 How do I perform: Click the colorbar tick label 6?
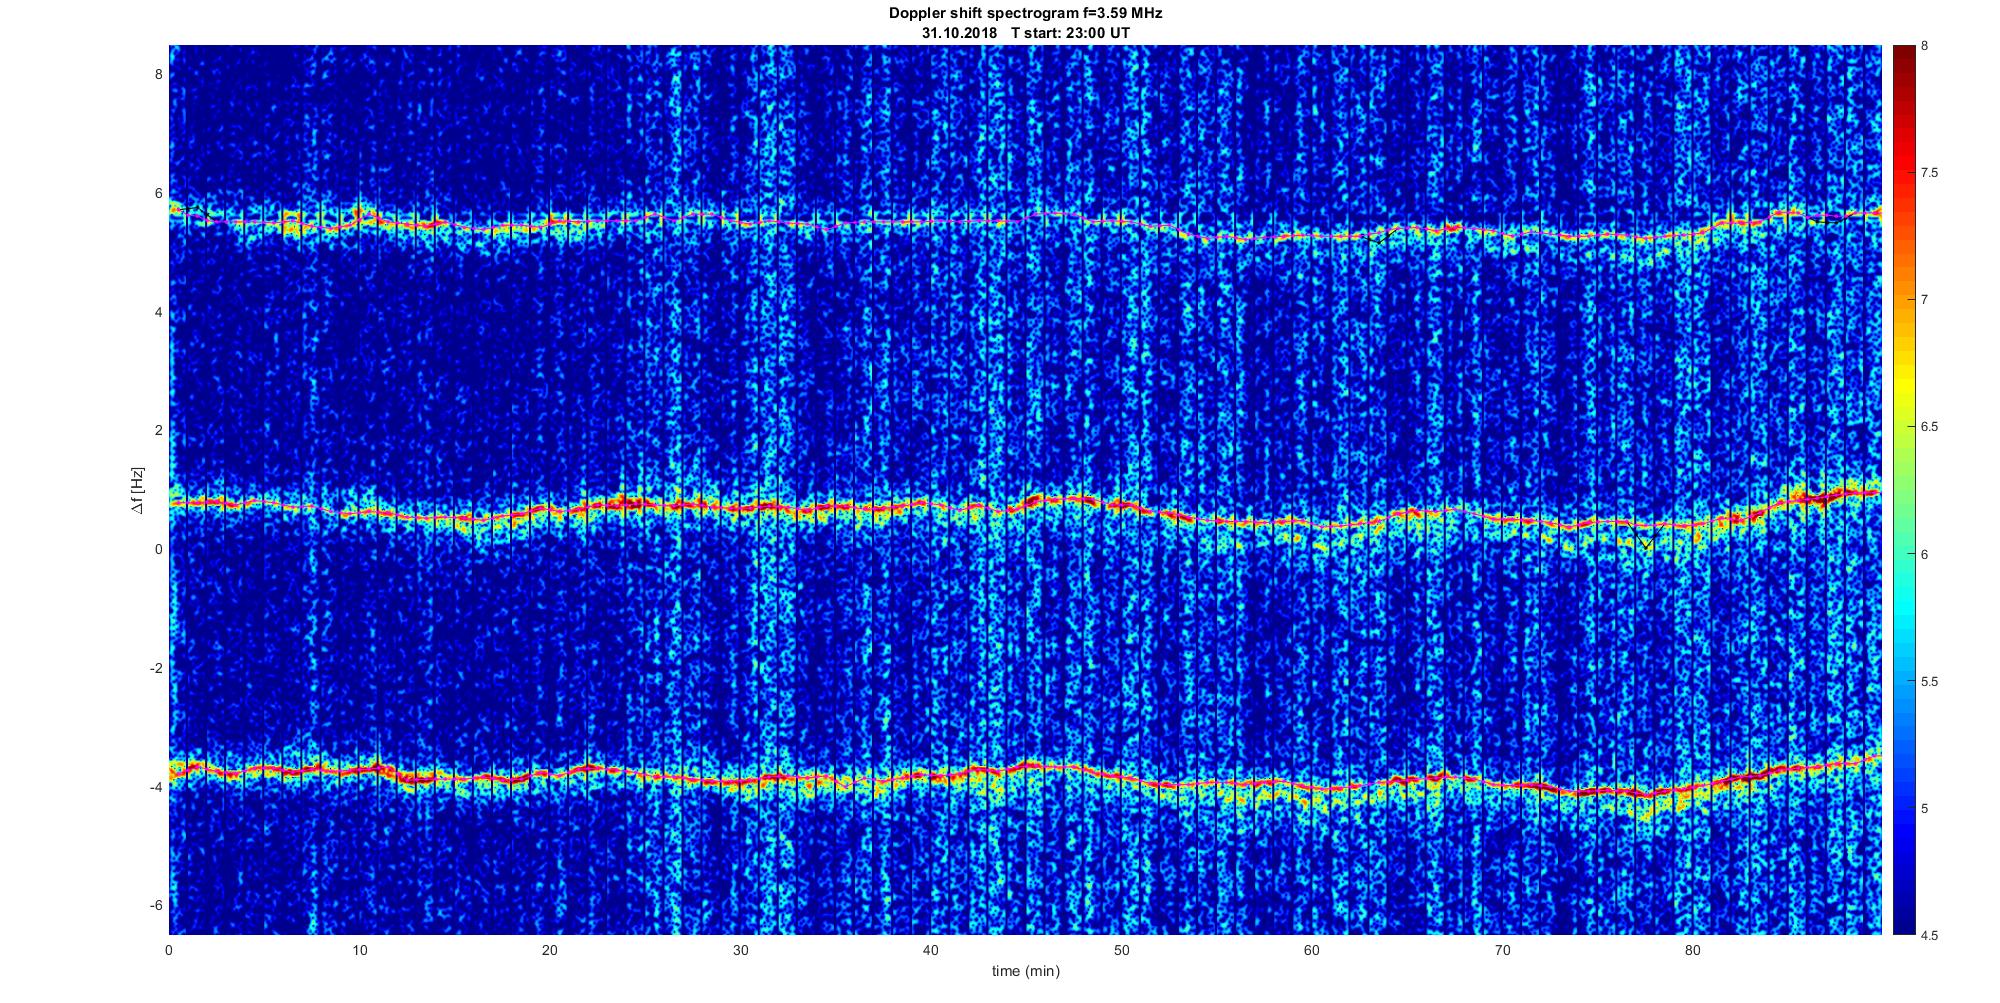[1924, 554]
